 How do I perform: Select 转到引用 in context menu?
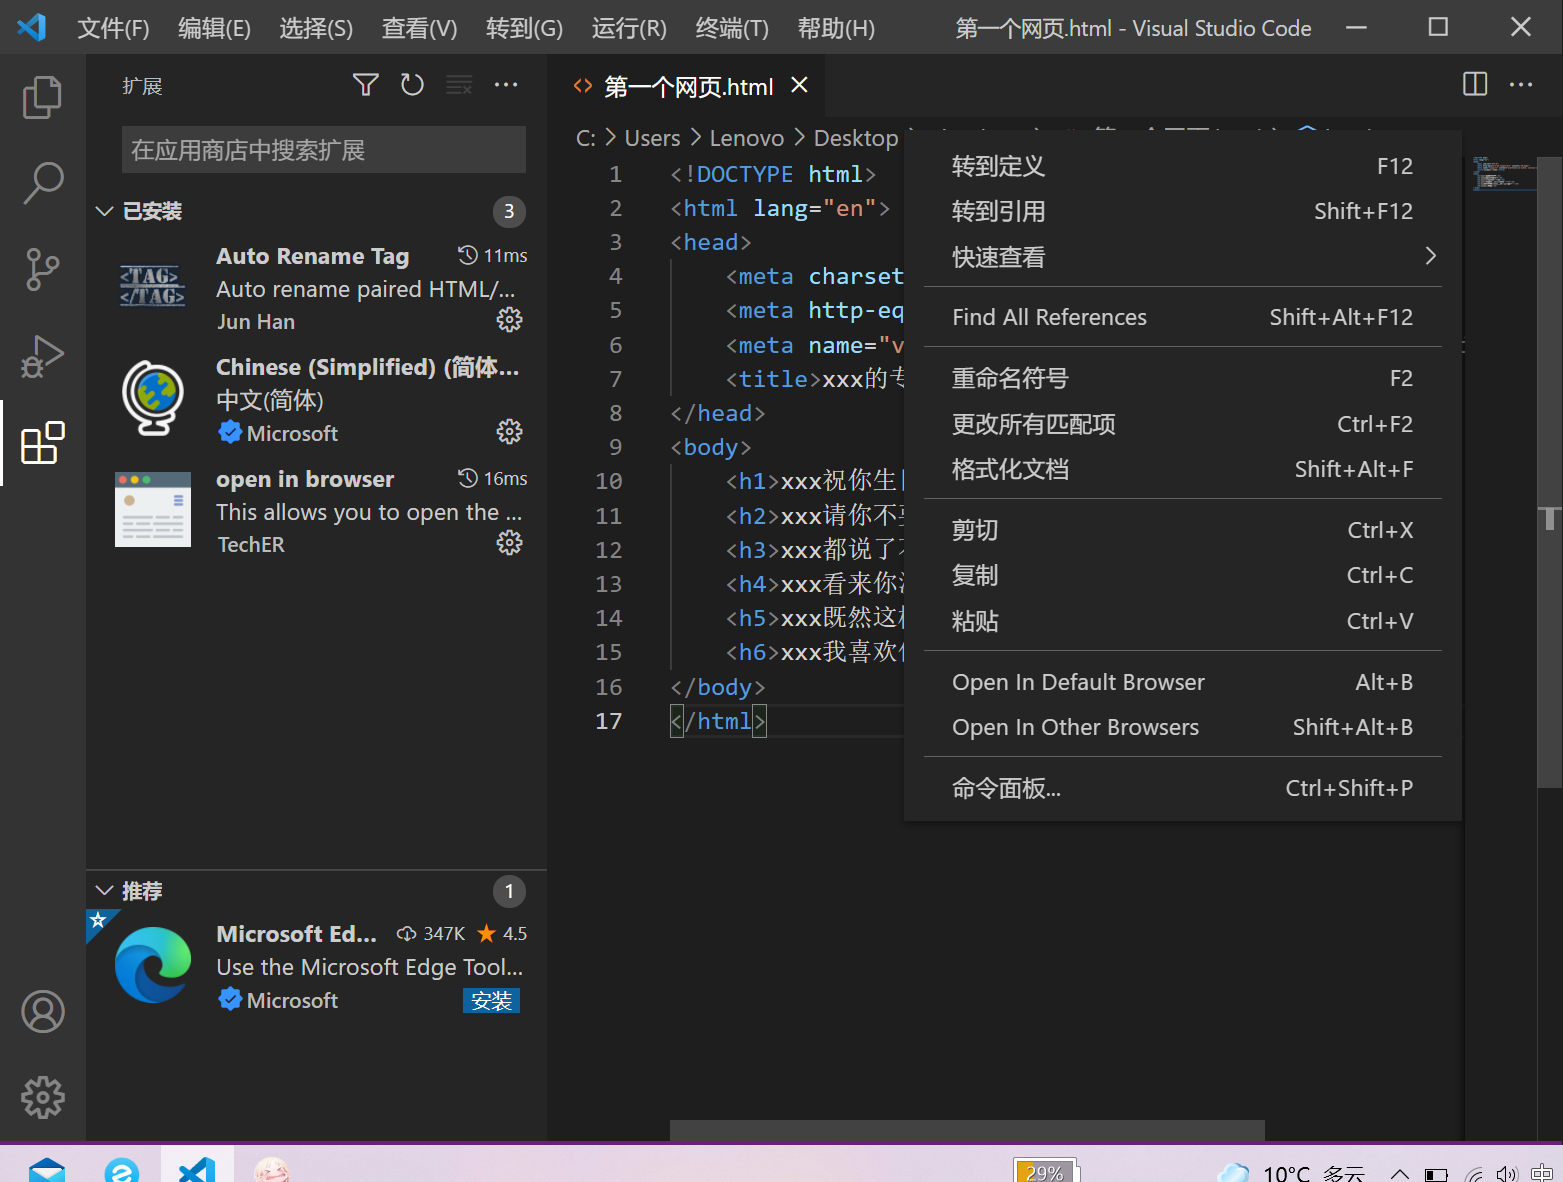[1183, 211]
